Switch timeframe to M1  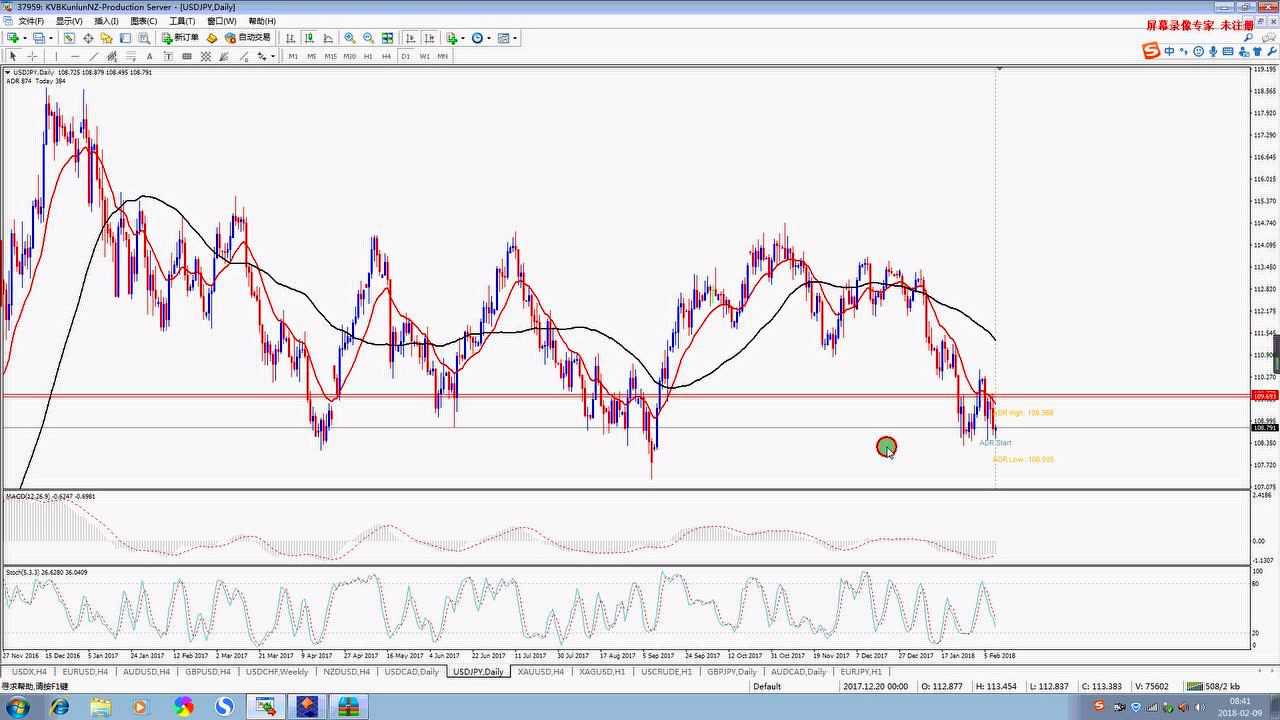coord(293,56)
